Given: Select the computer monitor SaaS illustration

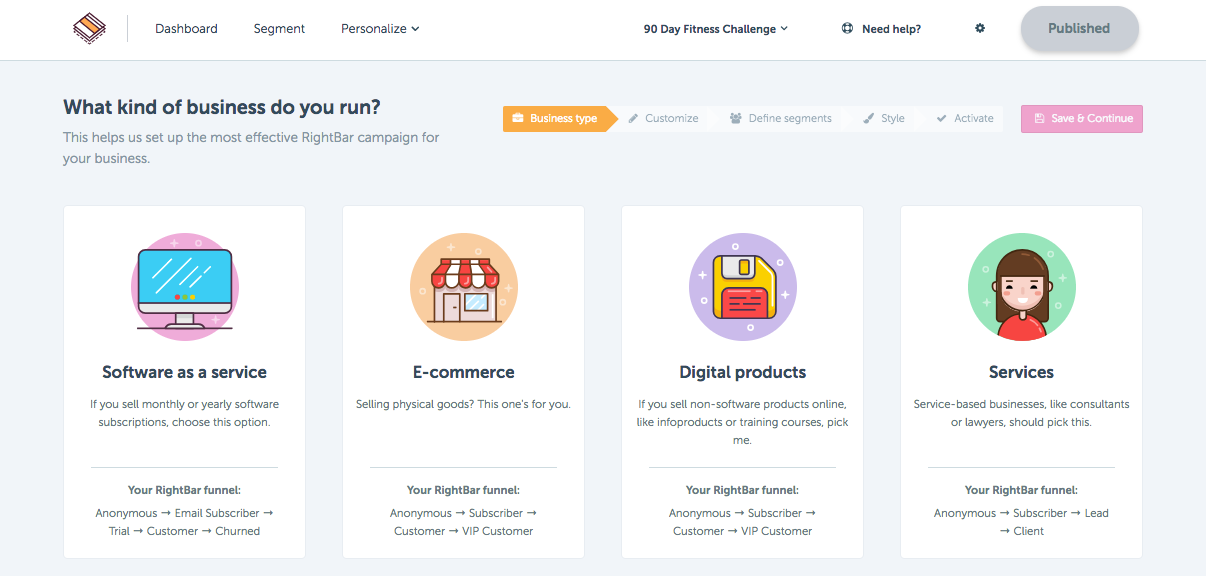Looking at the screenshot, I should pos(184,289).
